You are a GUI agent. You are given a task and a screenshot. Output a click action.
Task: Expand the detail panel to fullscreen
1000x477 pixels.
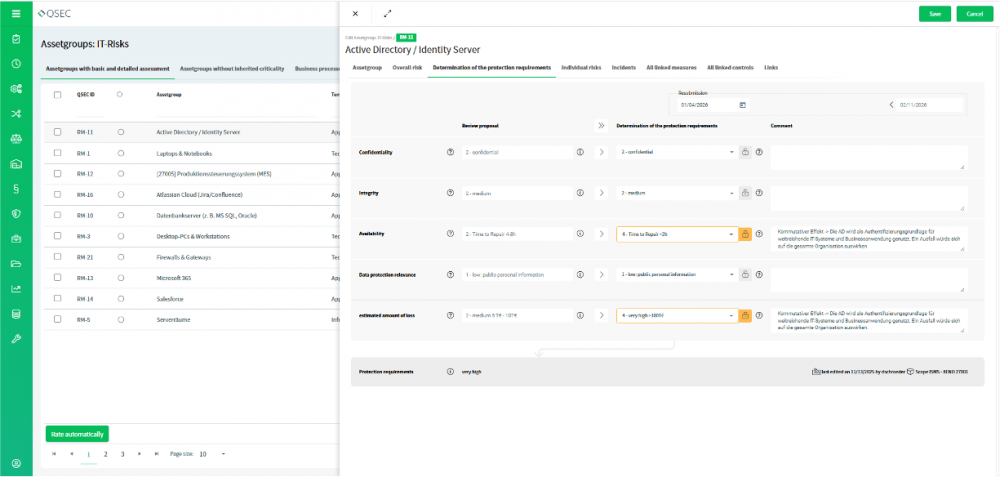pyautogui.click(x=387, y=14)
